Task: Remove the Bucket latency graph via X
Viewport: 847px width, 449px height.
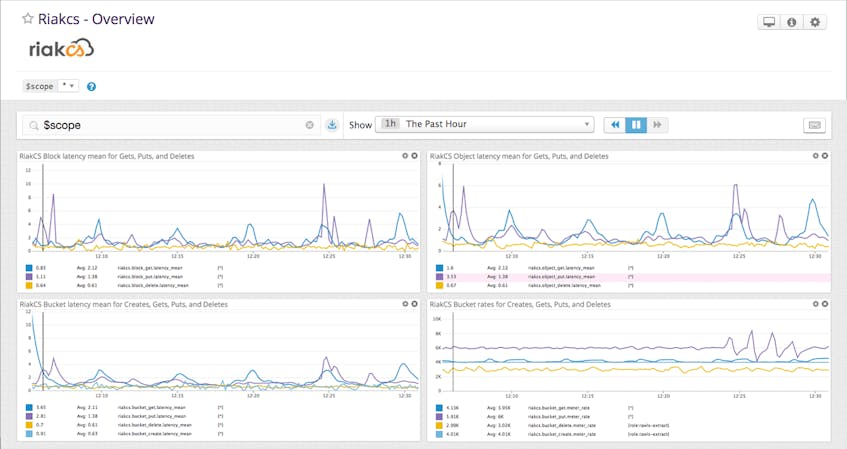Action: tap(414, 304)
